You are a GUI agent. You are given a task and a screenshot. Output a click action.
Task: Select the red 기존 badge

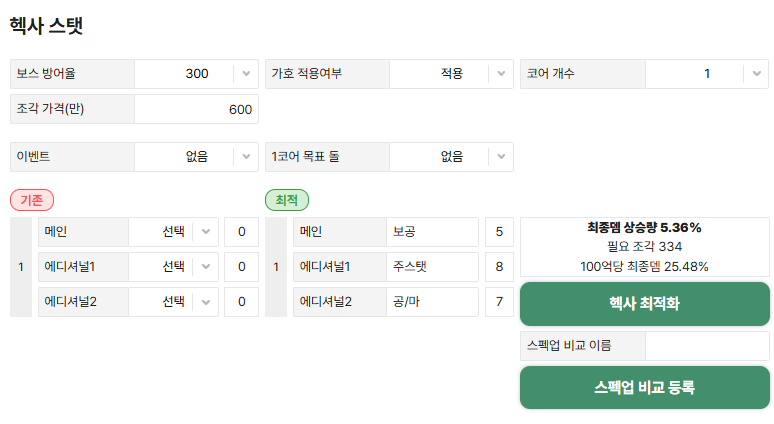point(32,200)
